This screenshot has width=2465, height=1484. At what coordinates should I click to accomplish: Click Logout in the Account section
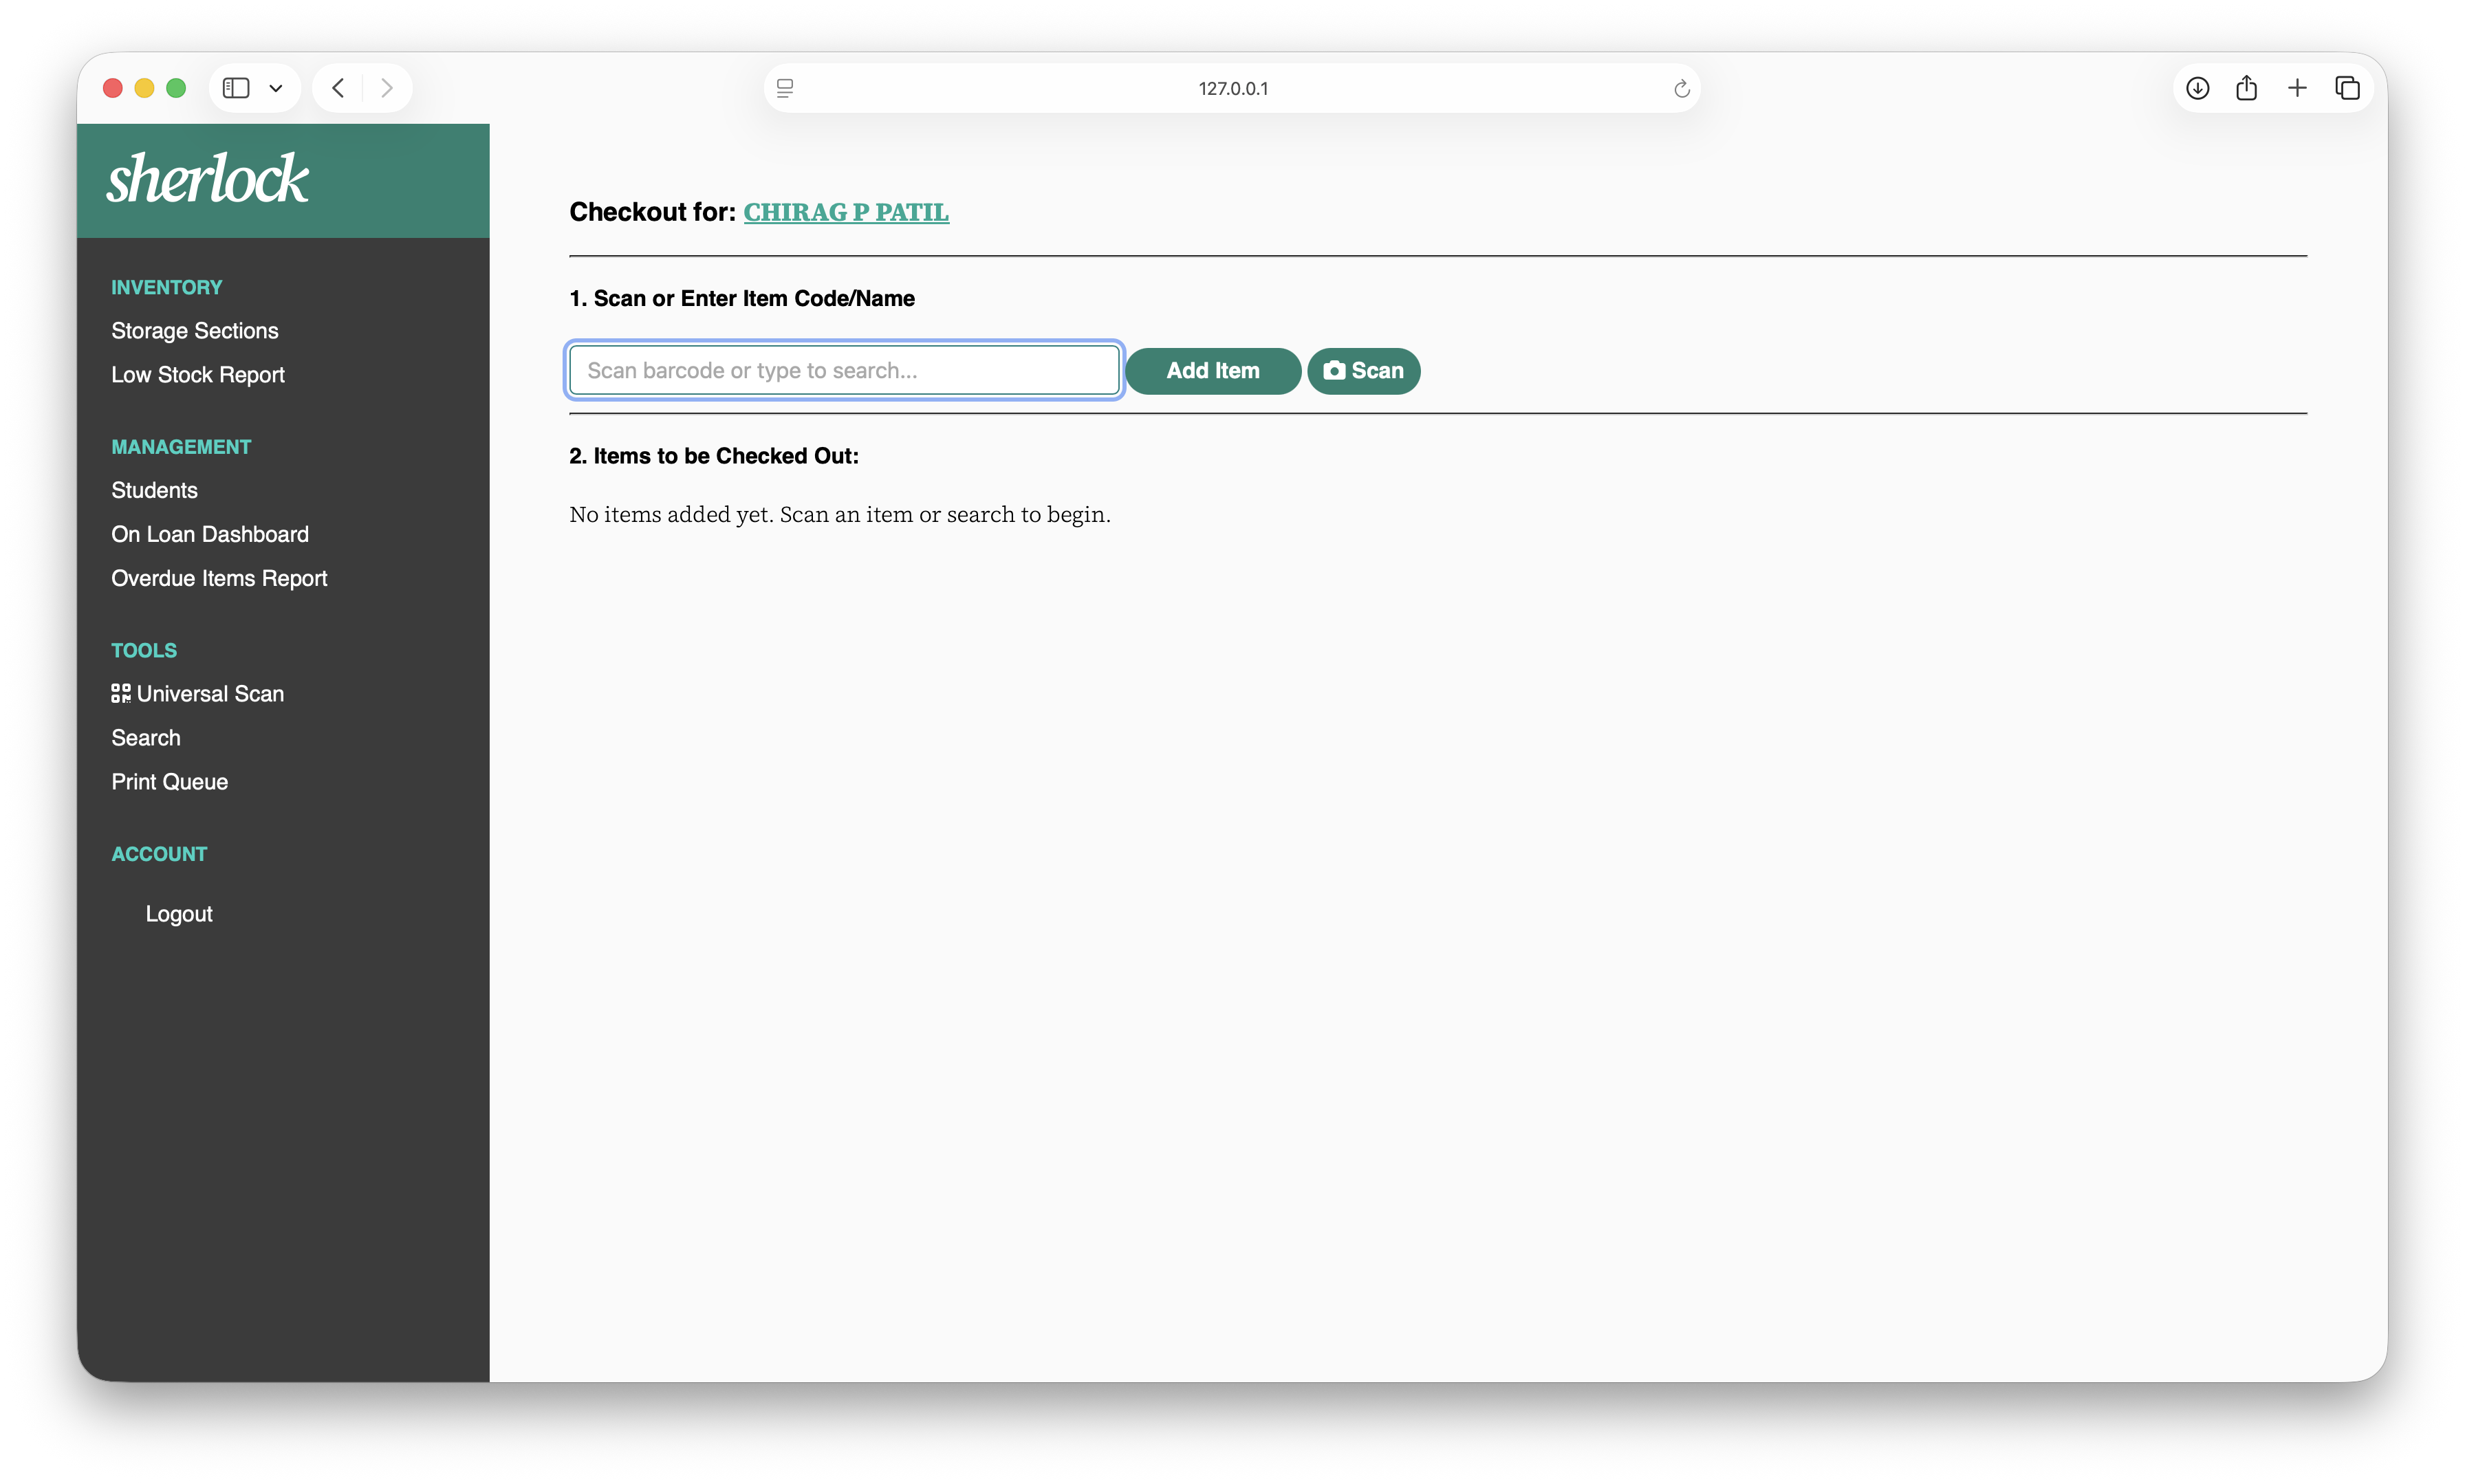tap(179, 913)
